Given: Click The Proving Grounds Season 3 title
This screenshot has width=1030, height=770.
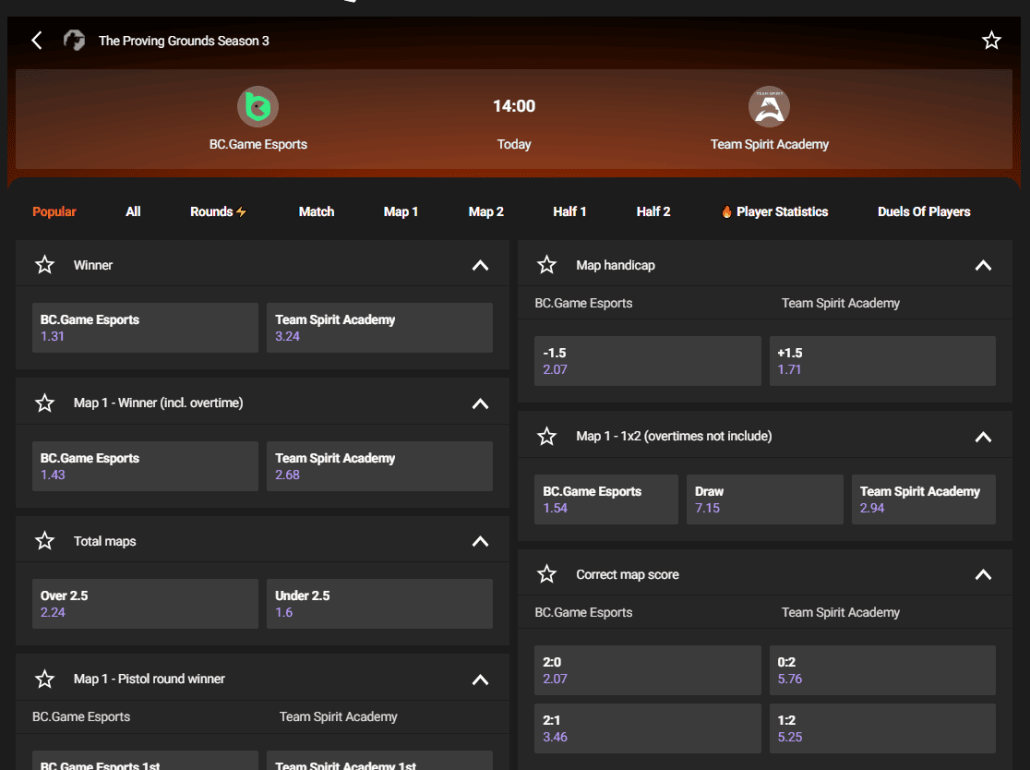Looking at the screenshot, I should [x=184, y=41].
